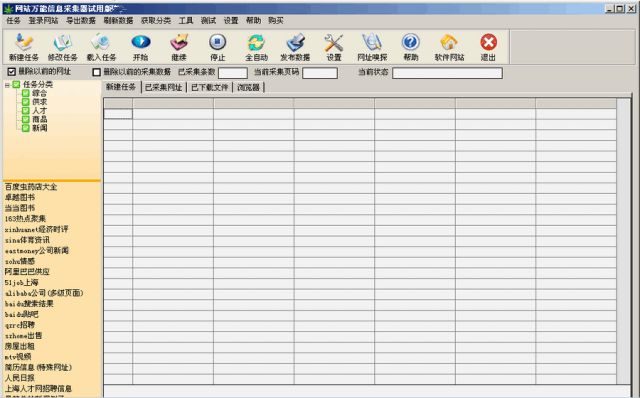Open 软件网站 house toolbar icon

click(x=449, y=42)
